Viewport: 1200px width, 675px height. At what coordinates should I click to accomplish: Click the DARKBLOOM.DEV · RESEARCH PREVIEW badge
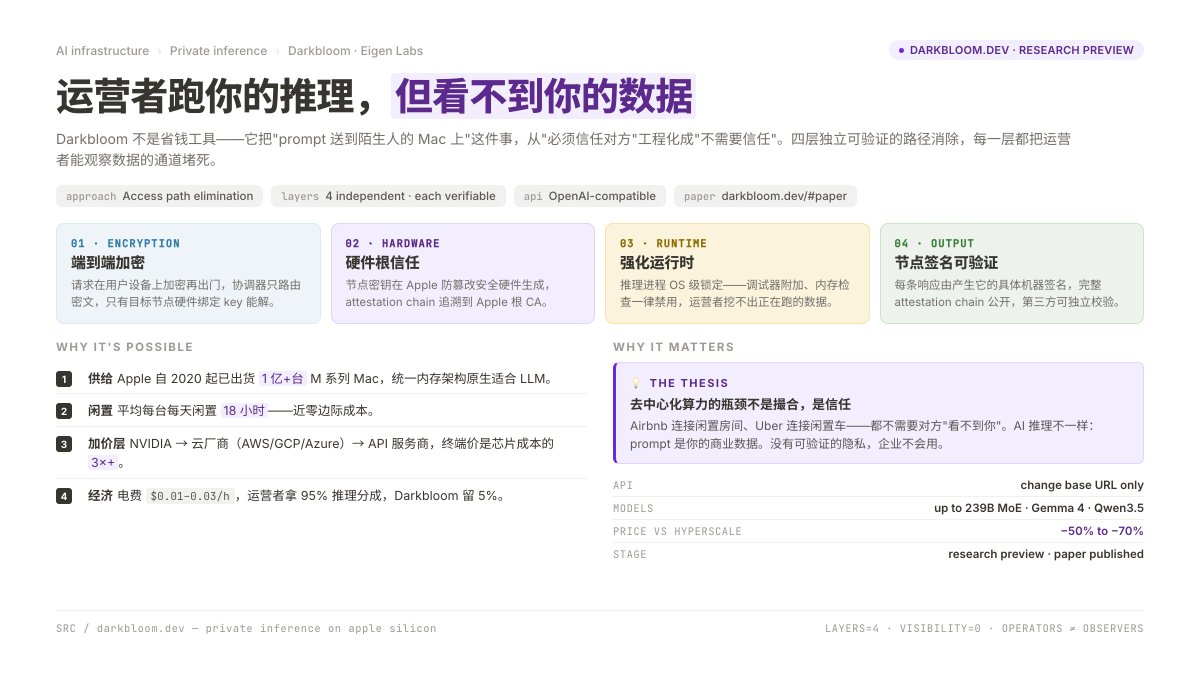pos(1016,50)
